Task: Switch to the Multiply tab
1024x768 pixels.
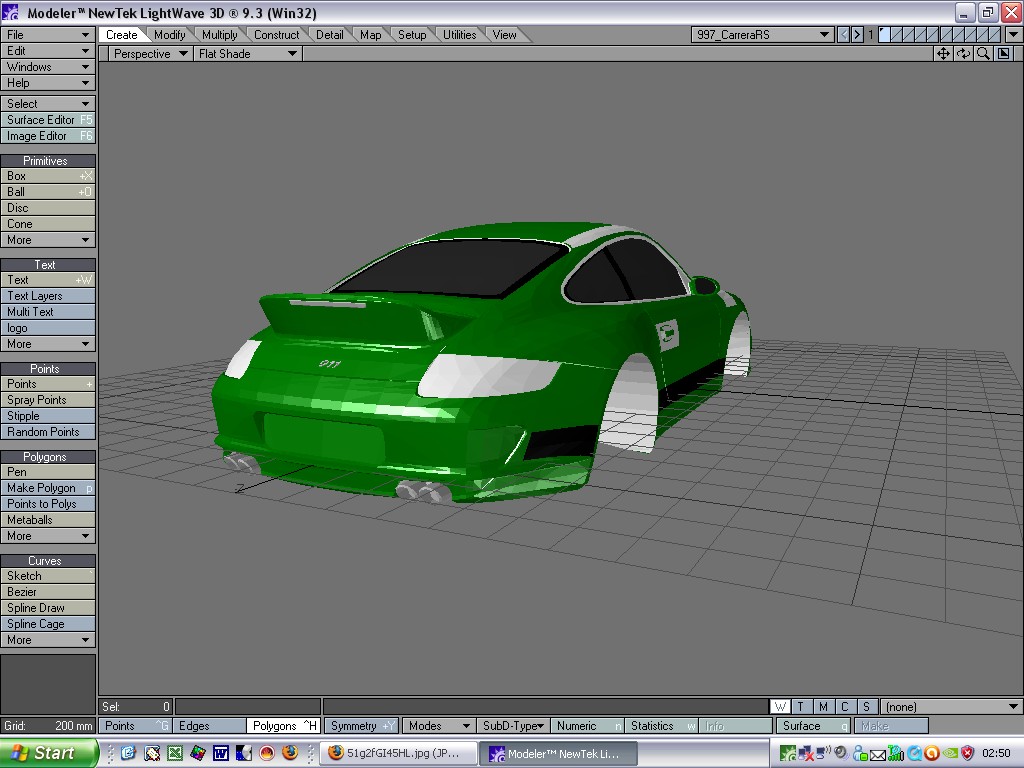Action: coord(219,35)
